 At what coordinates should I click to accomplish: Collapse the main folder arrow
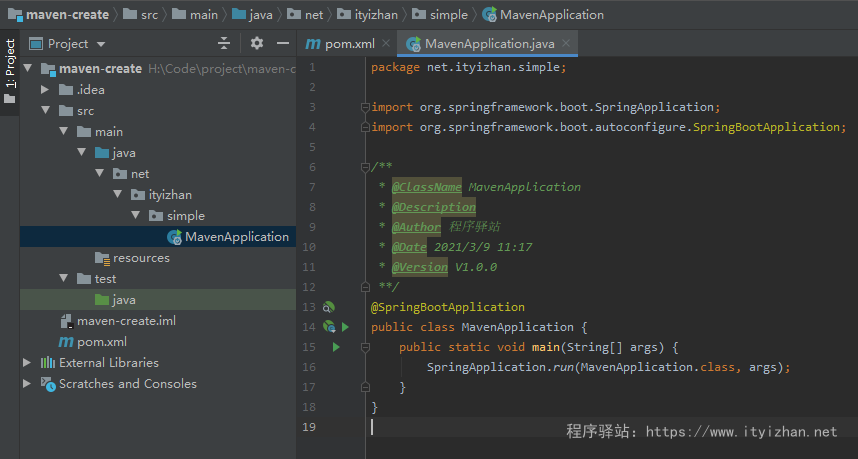[64, 131]
